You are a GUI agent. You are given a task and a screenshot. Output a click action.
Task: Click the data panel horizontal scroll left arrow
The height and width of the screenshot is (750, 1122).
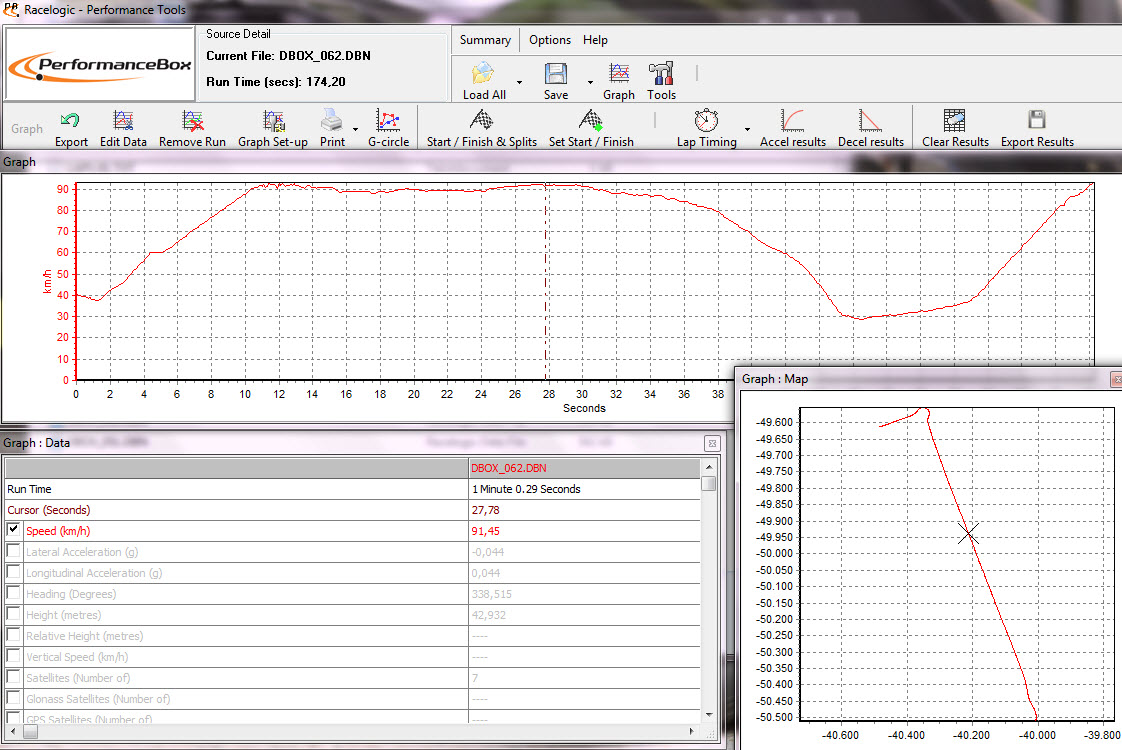[x=12, y=731]
